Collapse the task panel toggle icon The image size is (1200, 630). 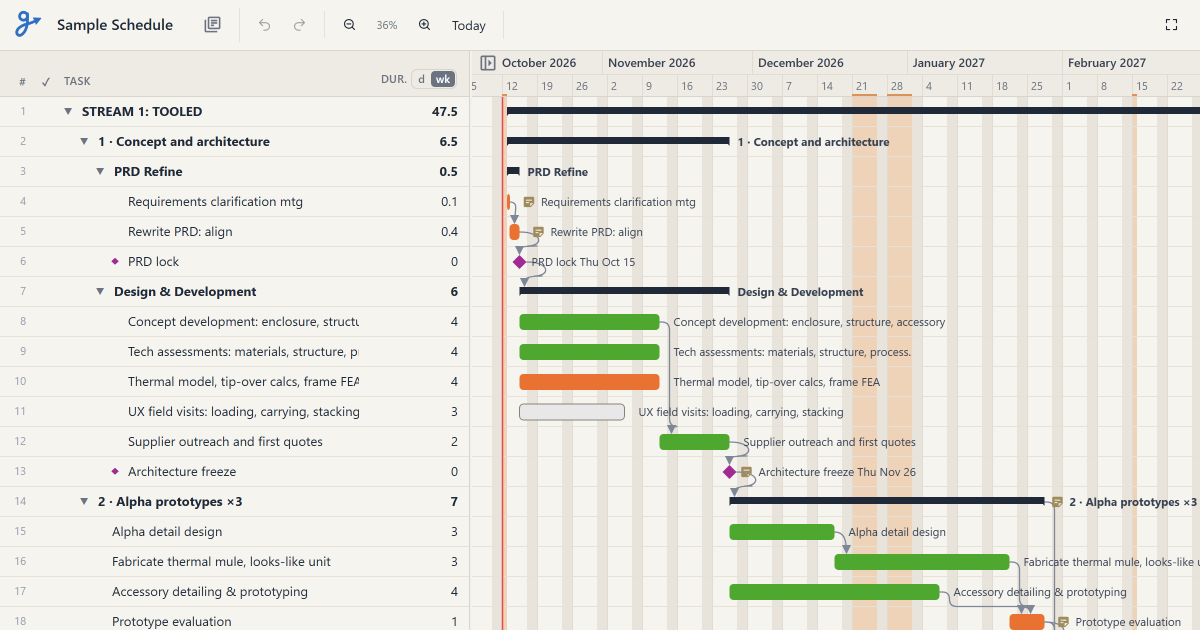click(x=488, y=63)
